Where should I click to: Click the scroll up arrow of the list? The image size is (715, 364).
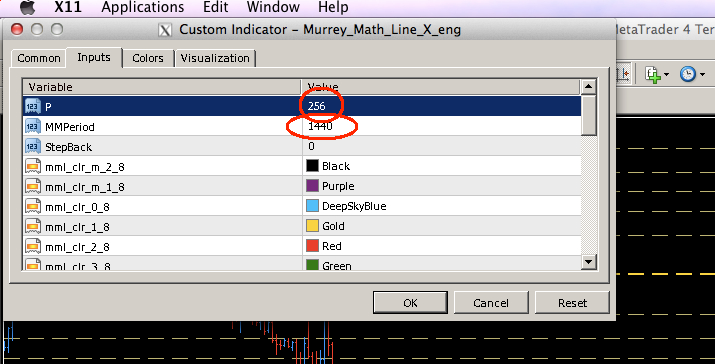coord(588,86)
